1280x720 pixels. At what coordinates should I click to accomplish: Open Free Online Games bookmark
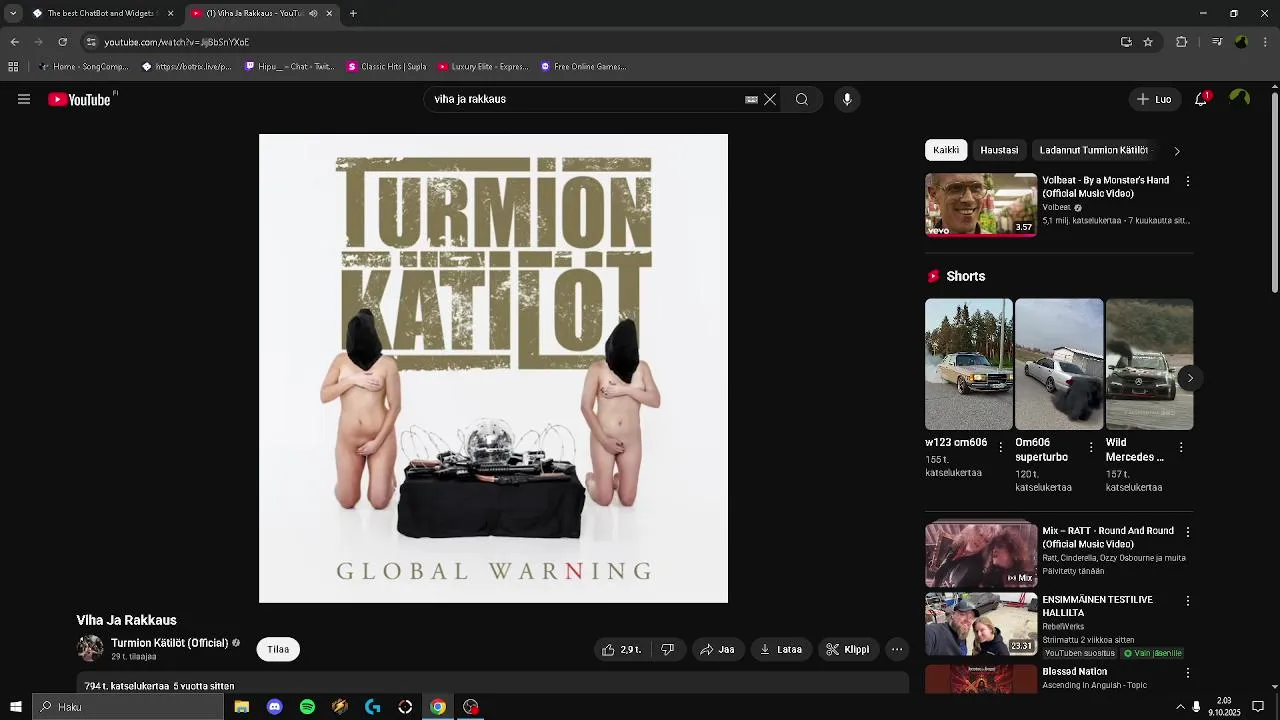583,67
